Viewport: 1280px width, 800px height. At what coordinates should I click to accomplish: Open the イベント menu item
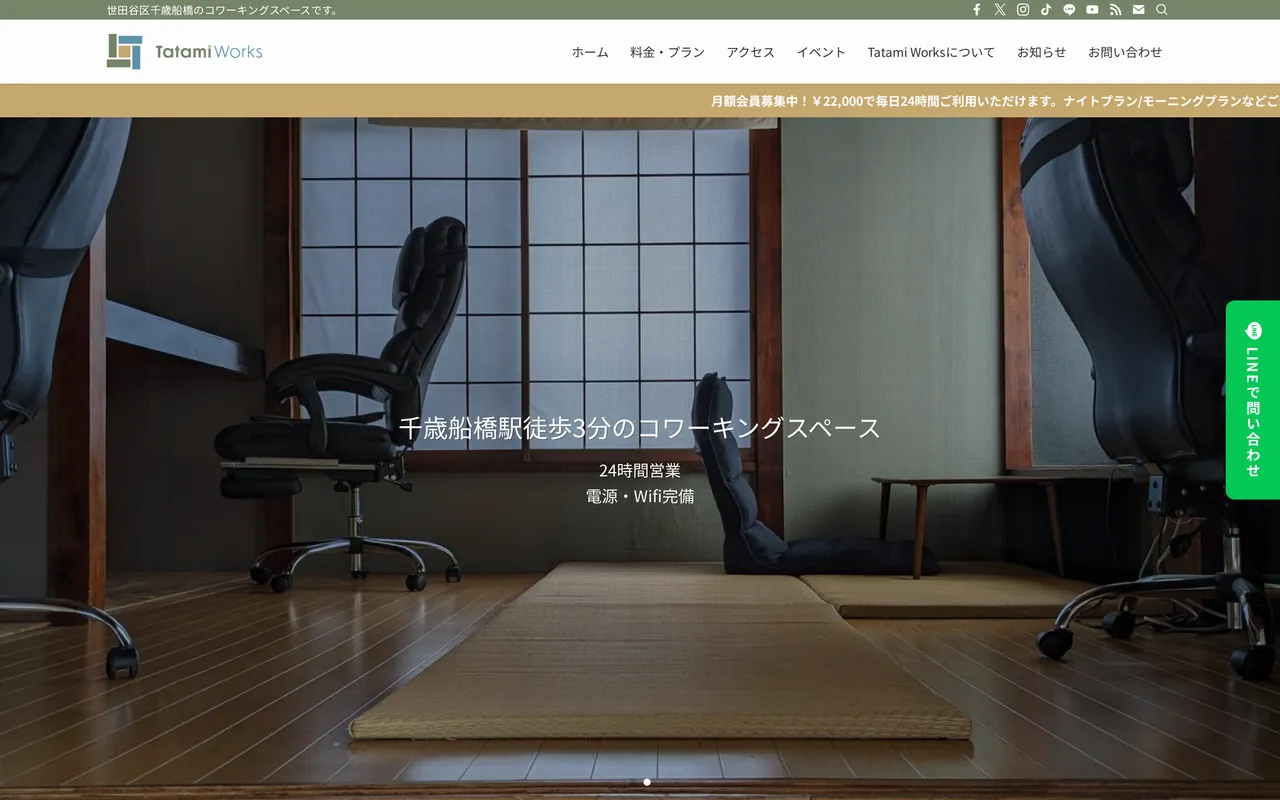tap(821, 52)
